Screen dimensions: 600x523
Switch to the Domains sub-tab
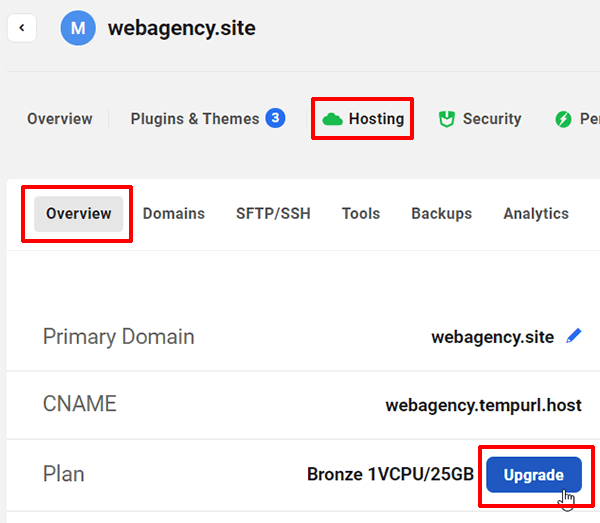coord(173,214)
